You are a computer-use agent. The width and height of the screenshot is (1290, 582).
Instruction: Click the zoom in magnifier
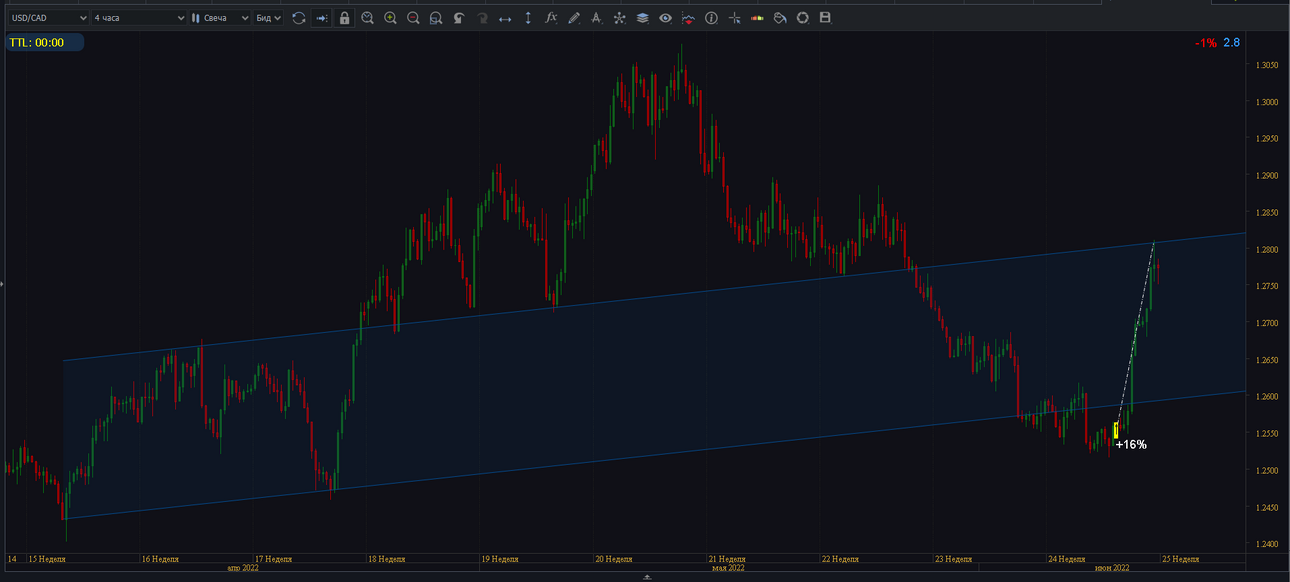click(391, 18)
